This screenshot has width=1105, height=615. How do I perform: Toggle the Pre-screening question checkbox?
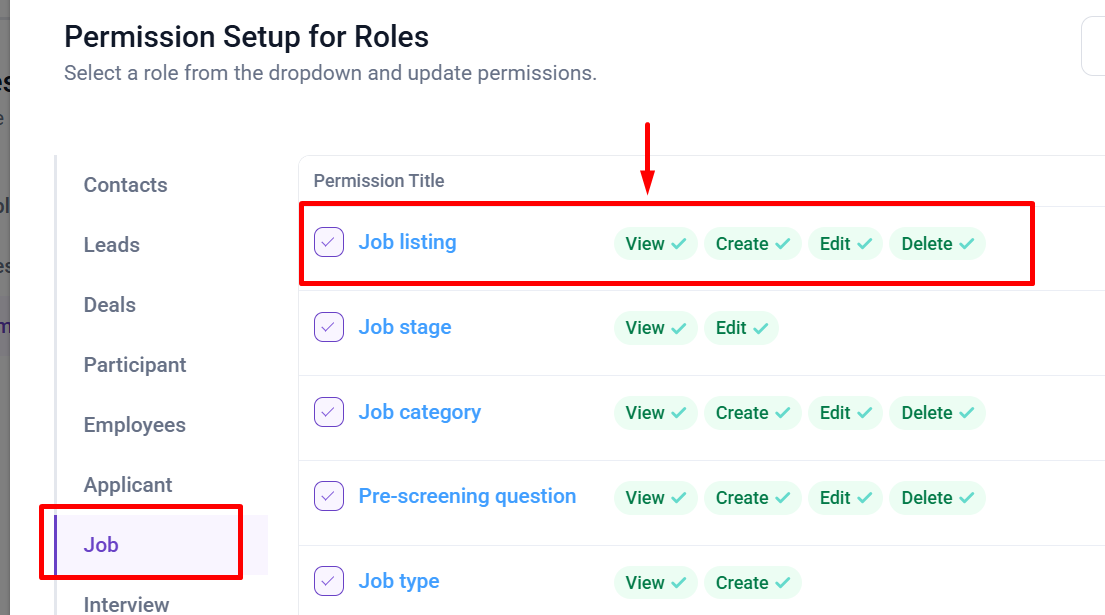[328, 496]
